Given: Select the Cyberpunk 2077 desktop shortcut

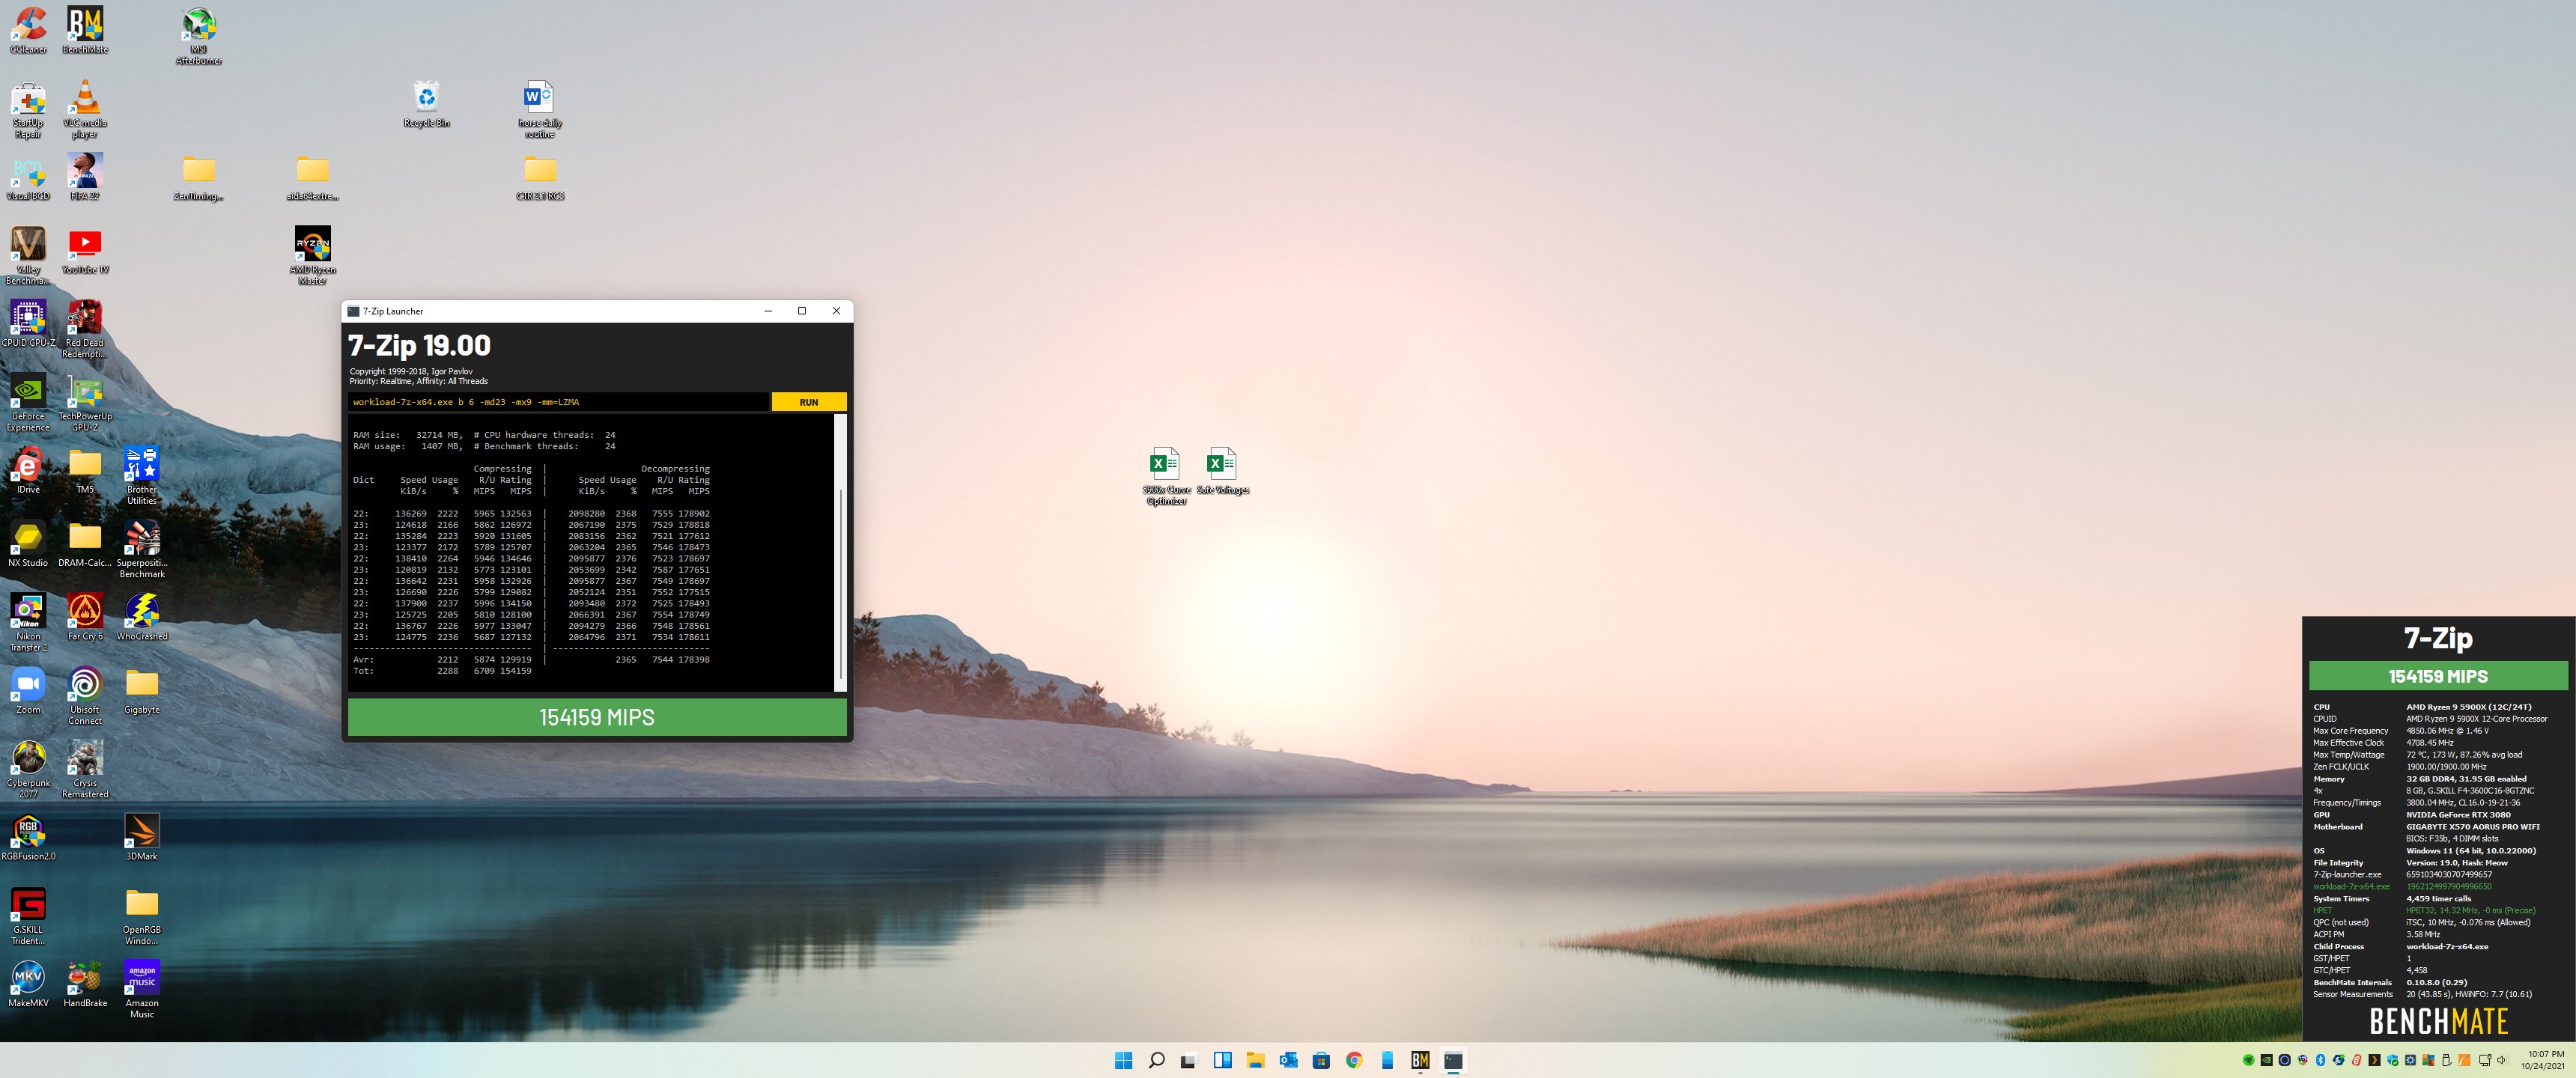Looking at the screenshot, I should click(28, 770).
